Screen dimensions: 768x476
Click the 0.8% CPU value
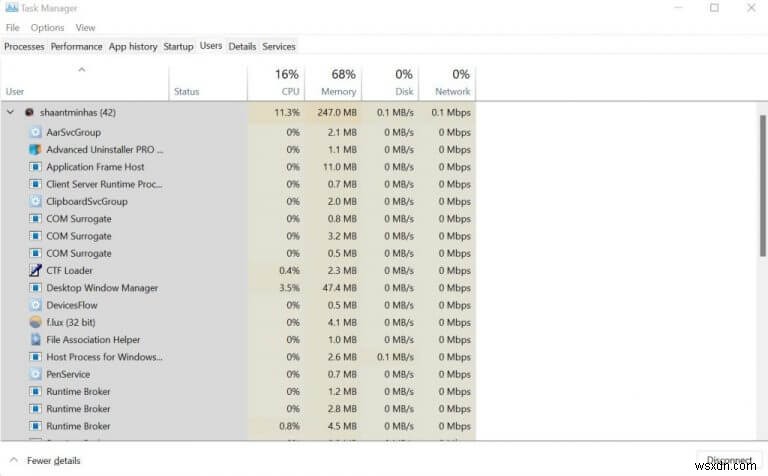(289, 426)
